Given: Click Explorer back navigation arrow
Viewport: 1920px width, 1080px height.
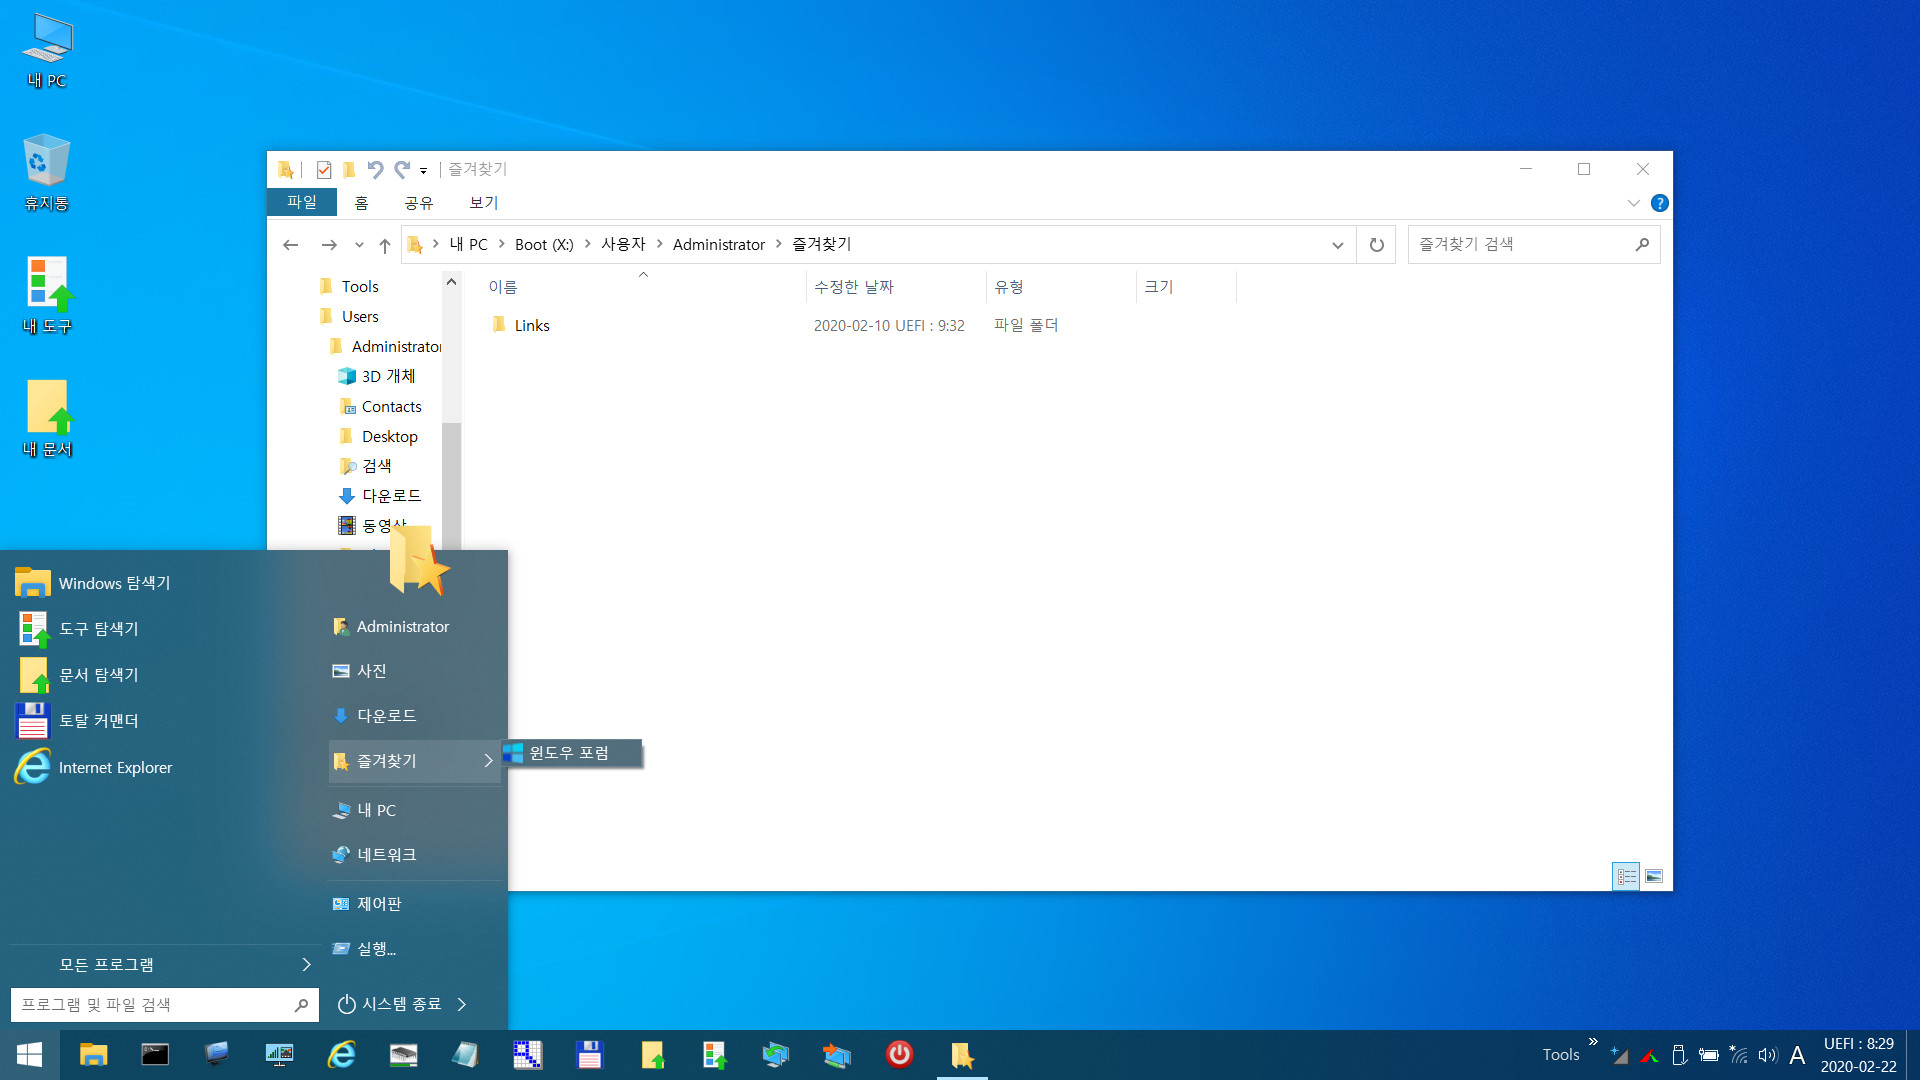Looking at the screenshot, I should (x=291, y=245).
